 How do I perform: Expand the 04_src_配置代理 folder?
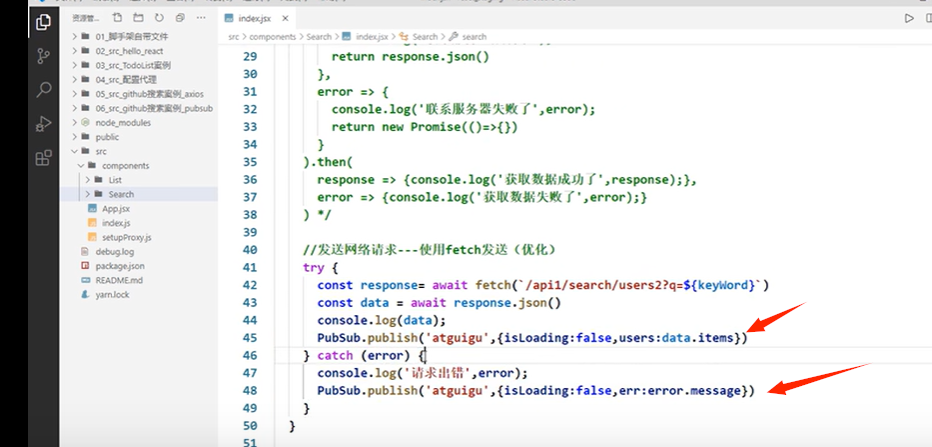pyautogui.click(x=74, y=80)
